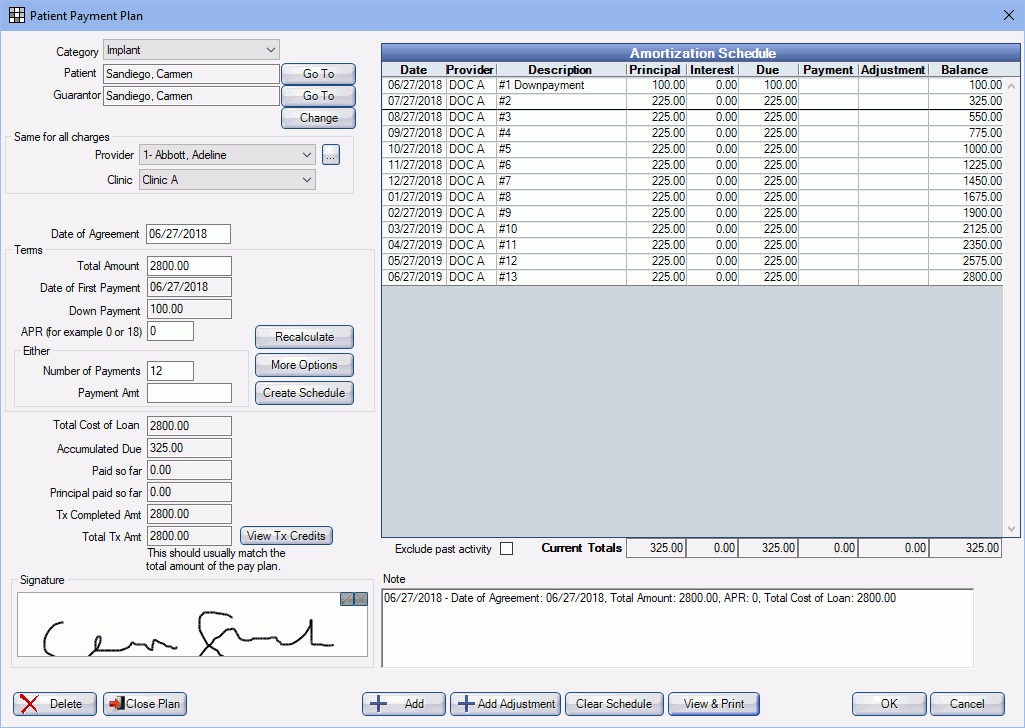Click the Adjustment column header

click(x=893, y=70)
